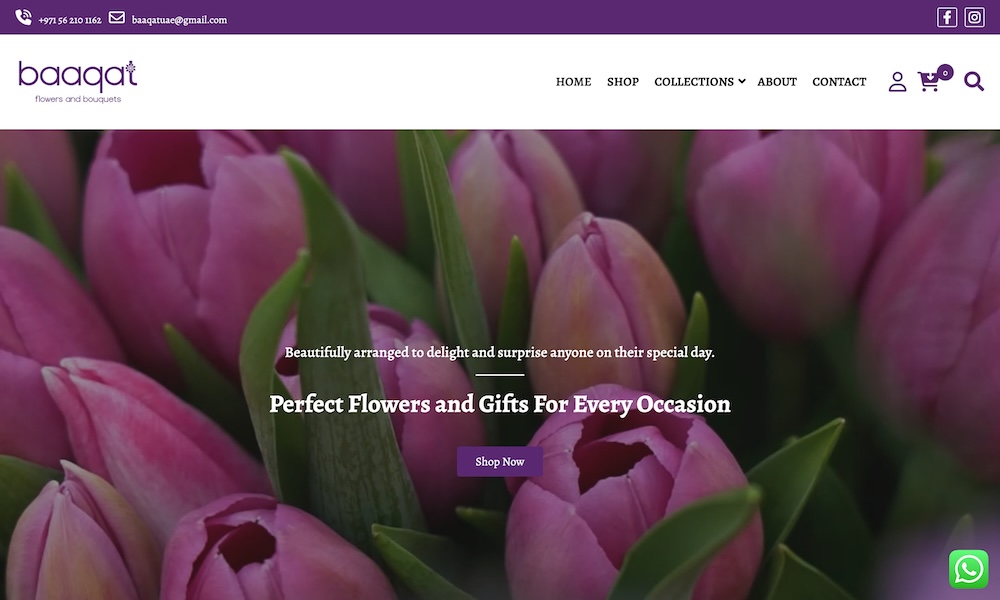The height and width of the screenshot is (600, 1000).
Task: Click the Perfect Flowers and Gifts headline
Action: [x=500, y=404]
